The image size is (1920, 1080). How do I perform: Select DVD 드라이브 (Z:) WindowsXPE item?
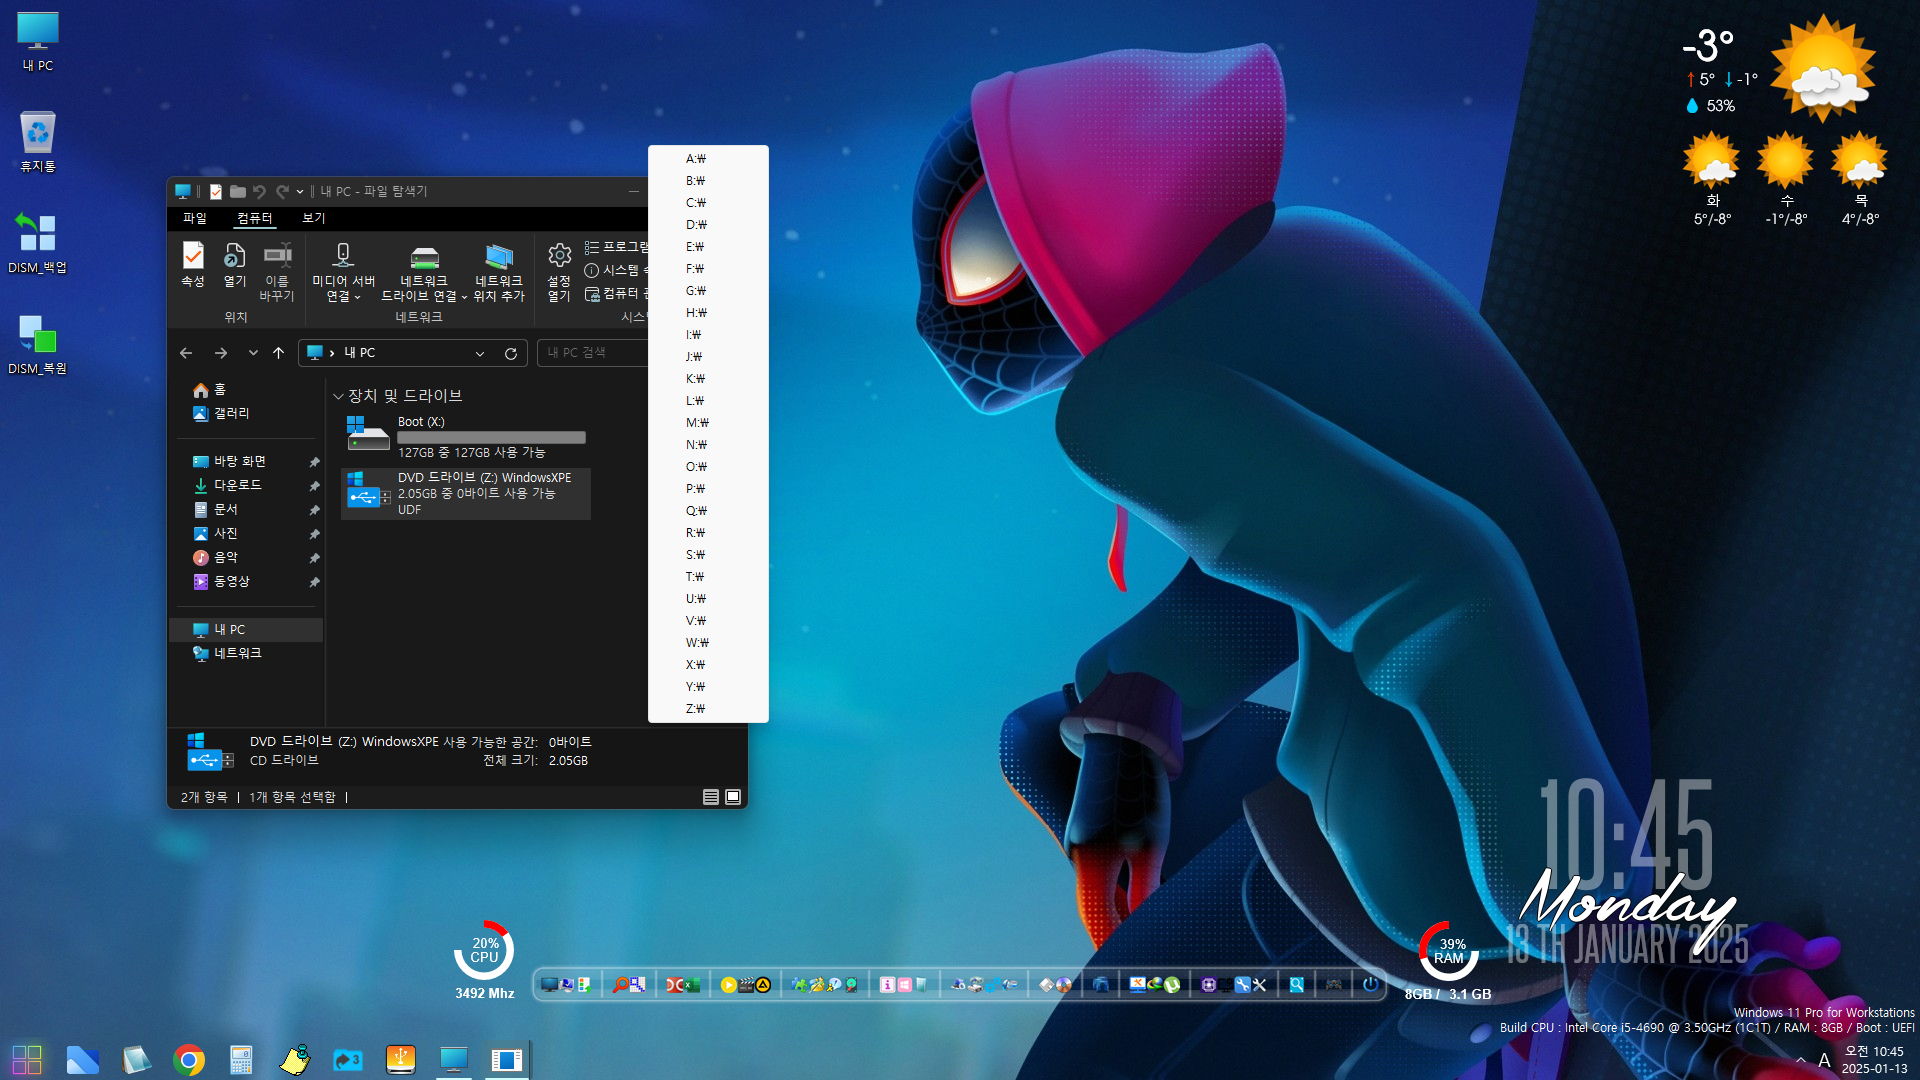[466, 494]
